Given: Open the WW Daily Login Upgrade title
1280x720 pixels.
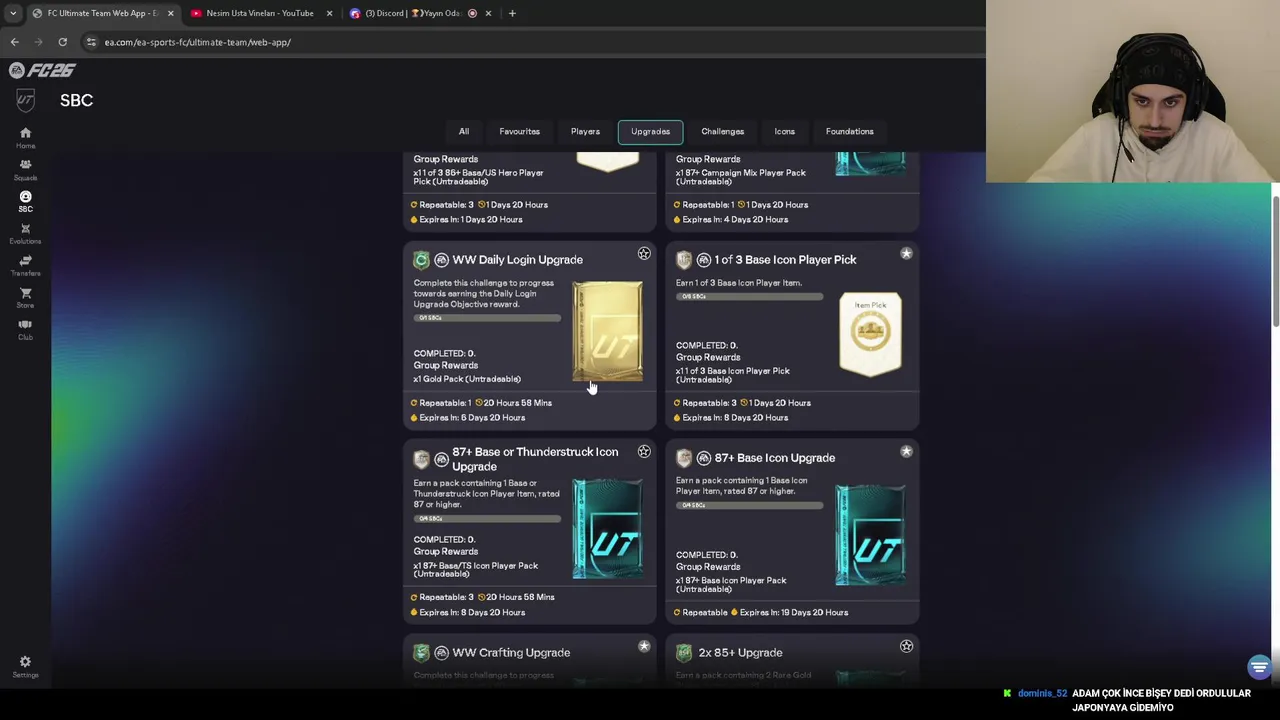Looking at the screenshot, I should (x=517, y=260).
